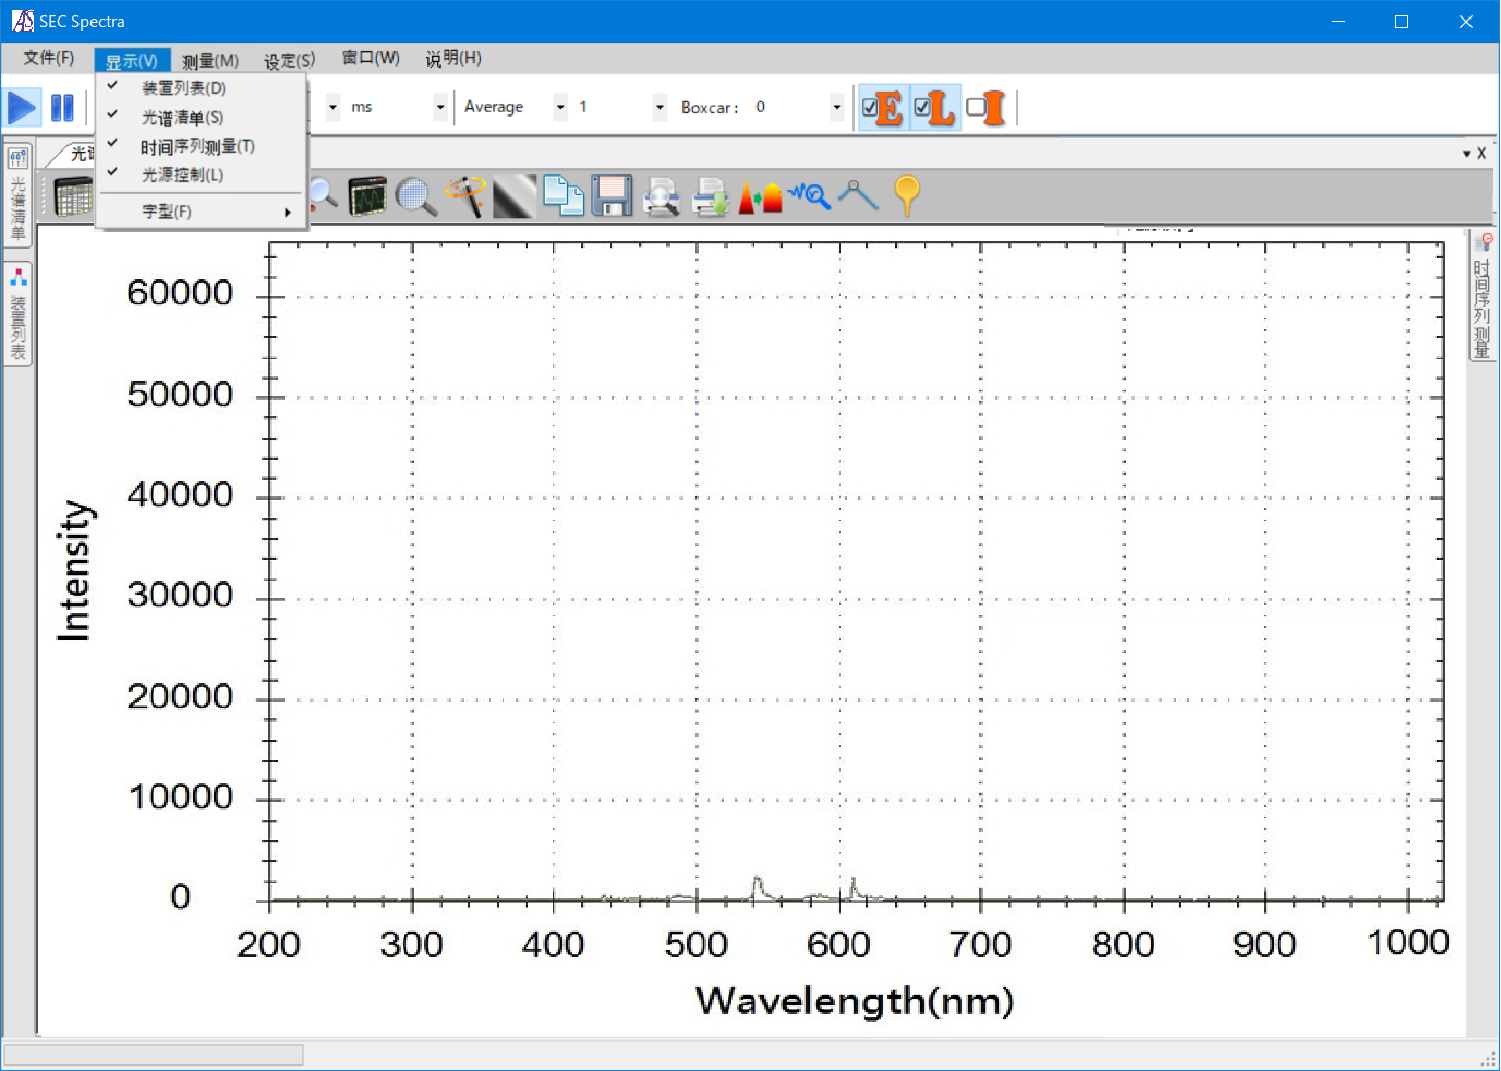Expand the Boxcar value dropdown
Image resolution: width=1501 pixels, height=1071 pixels.
837,107
